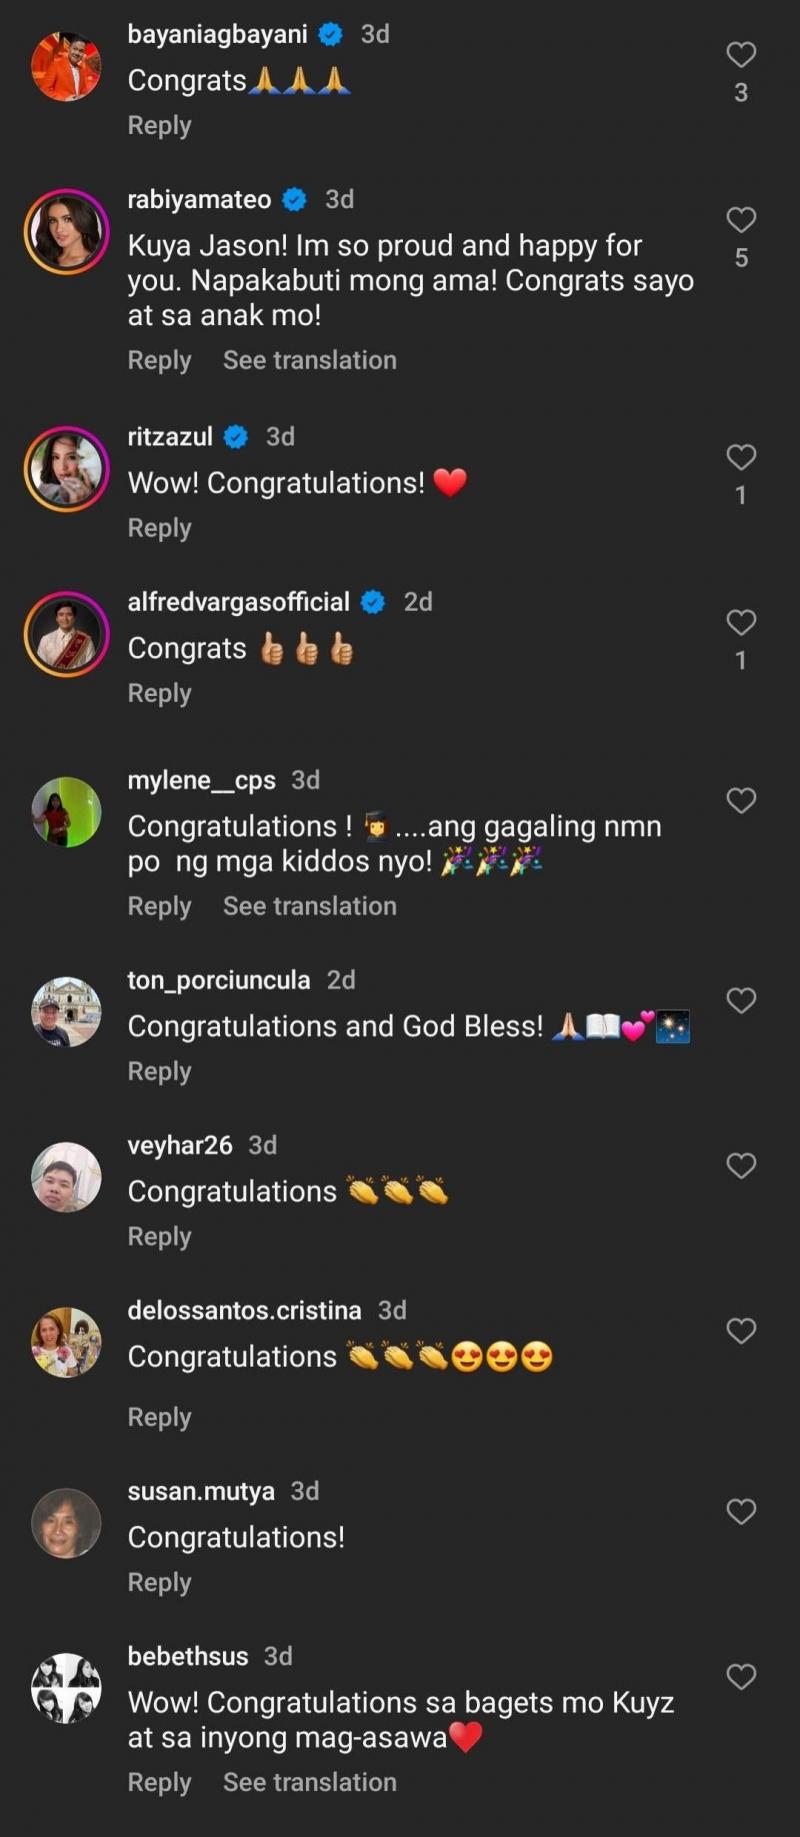This screenshot has width=800, height=1837.
Task: View bayaniagbayani's profile picture
Action: click(x=67, y=67)
